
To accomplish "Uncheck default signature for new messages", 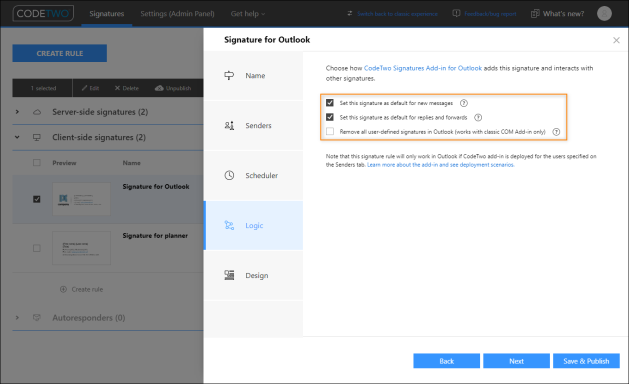I will [330, 103].
